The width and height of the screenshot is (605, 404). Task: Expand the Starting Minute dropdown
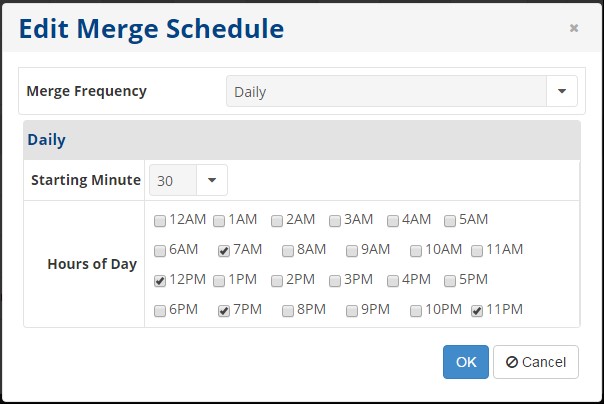[212, 181]
